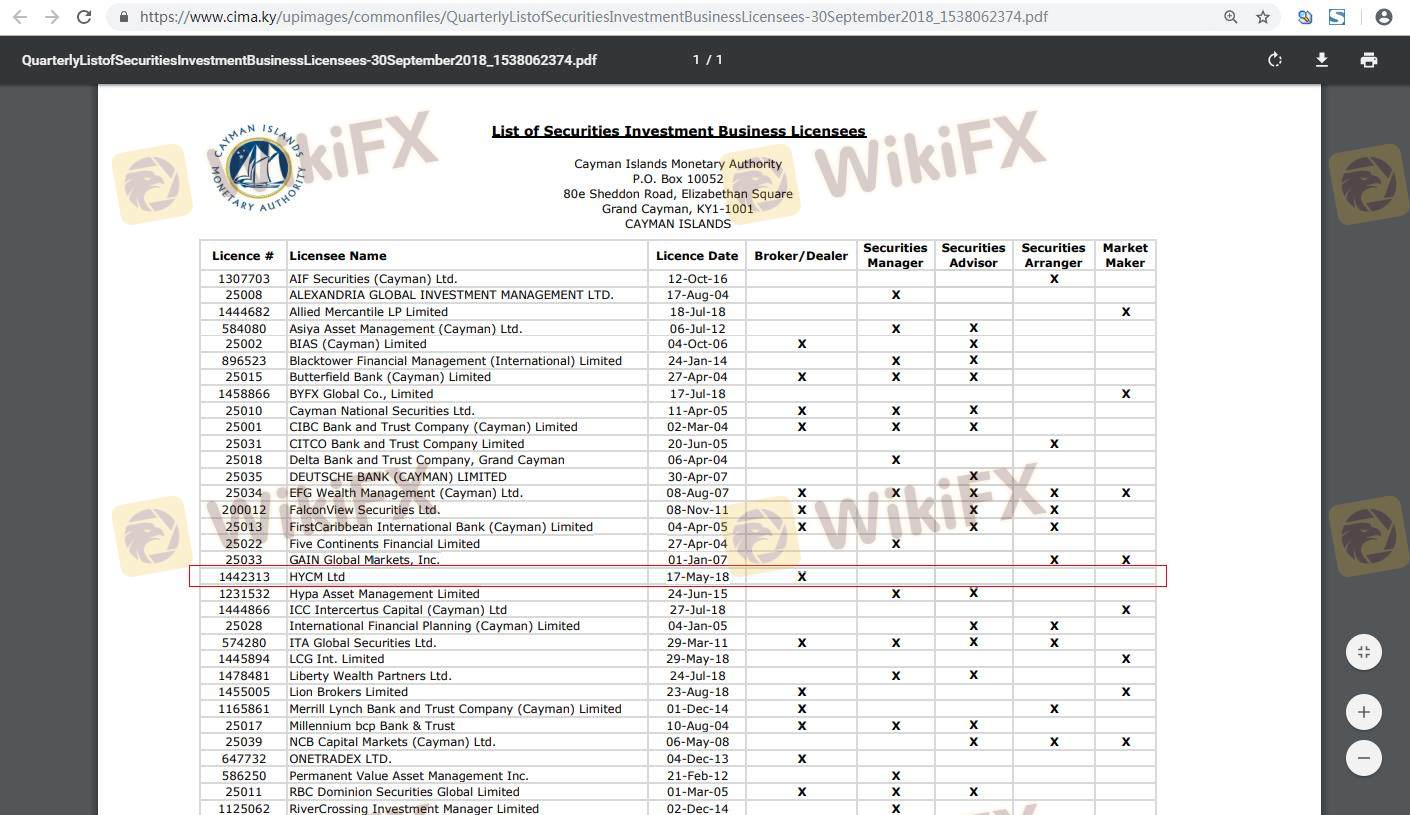The image size is (1410, 815).
Task: Click the Licensee Name column header
Action: (x=338, y=256)
